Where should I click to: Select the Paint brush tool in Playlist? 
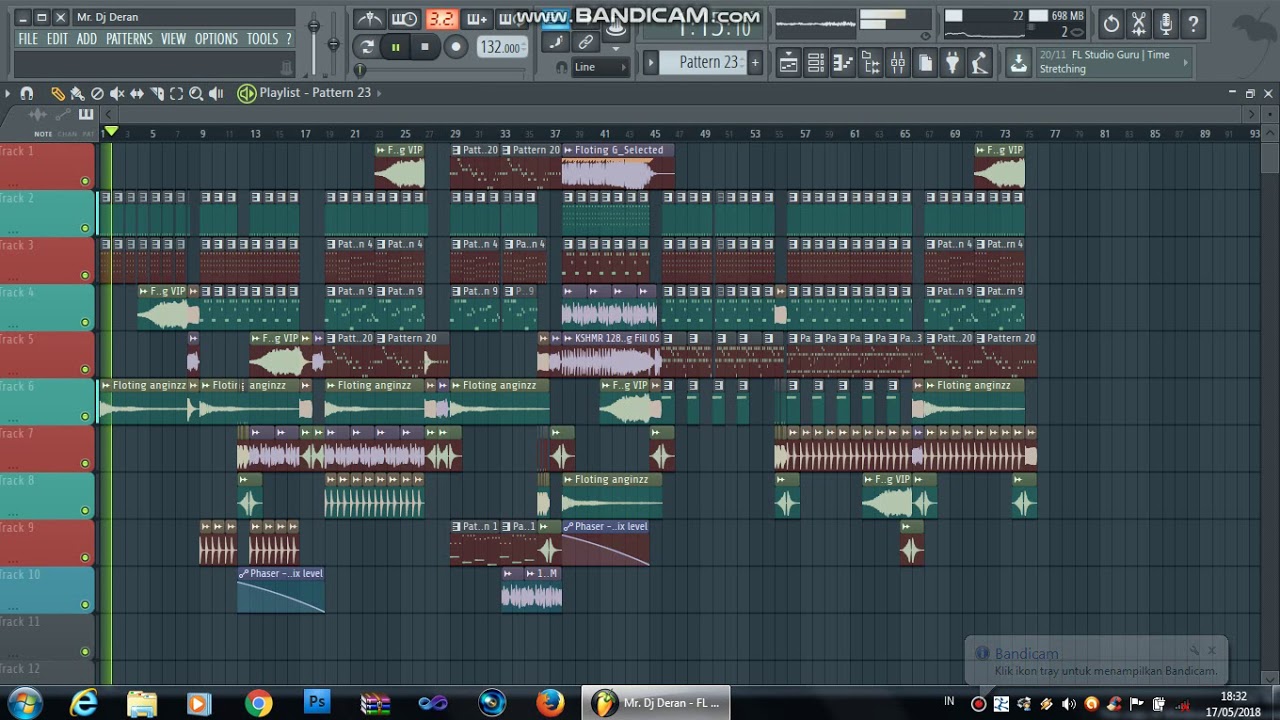click(x=77, y=93)
